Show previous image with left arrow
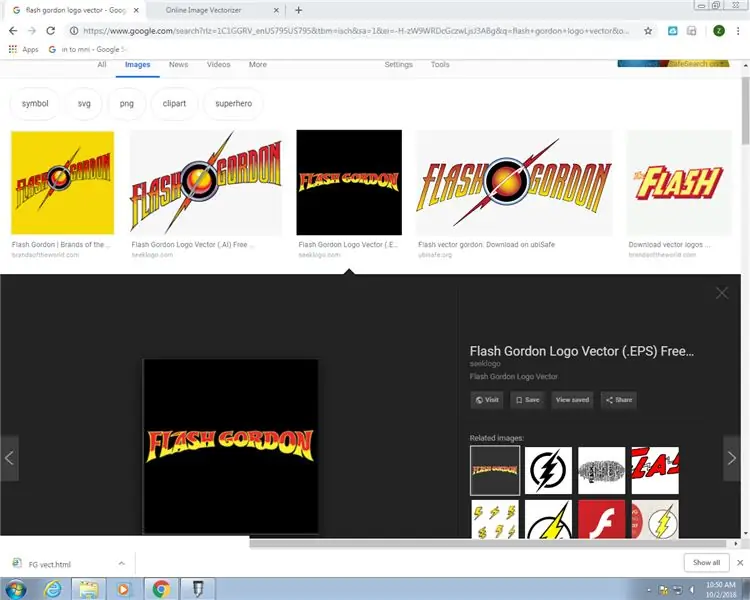 pos(10,458)
